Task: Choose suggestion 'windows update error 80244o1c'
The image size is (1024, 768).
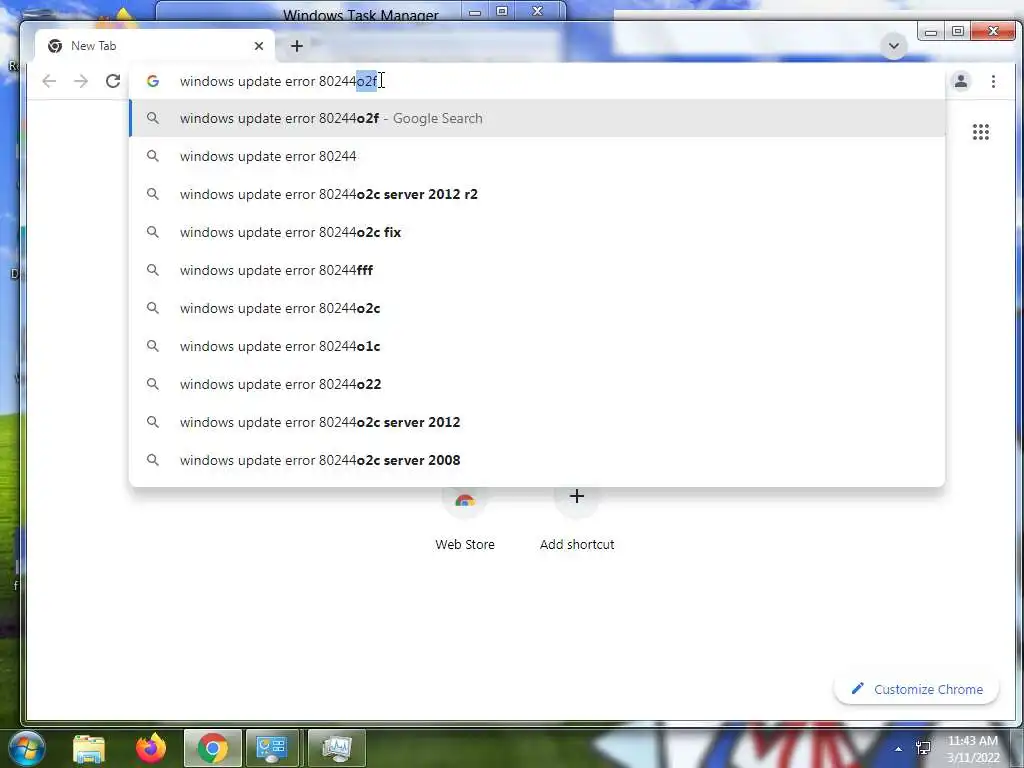Action: click(x=537, y=346)
